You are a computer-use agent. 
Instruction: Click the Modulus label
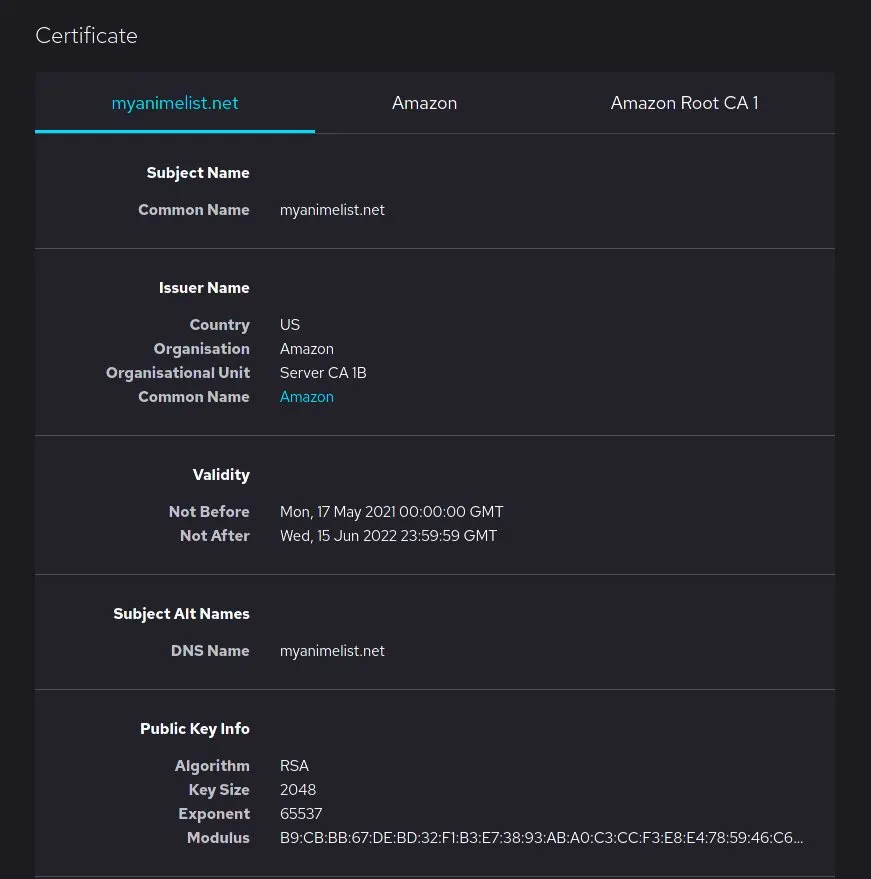218,838
